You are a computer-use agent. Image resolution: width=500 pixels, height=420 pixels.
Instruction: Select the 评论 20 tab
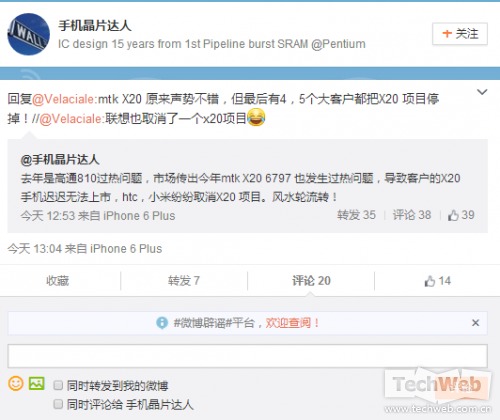[311, 281]
